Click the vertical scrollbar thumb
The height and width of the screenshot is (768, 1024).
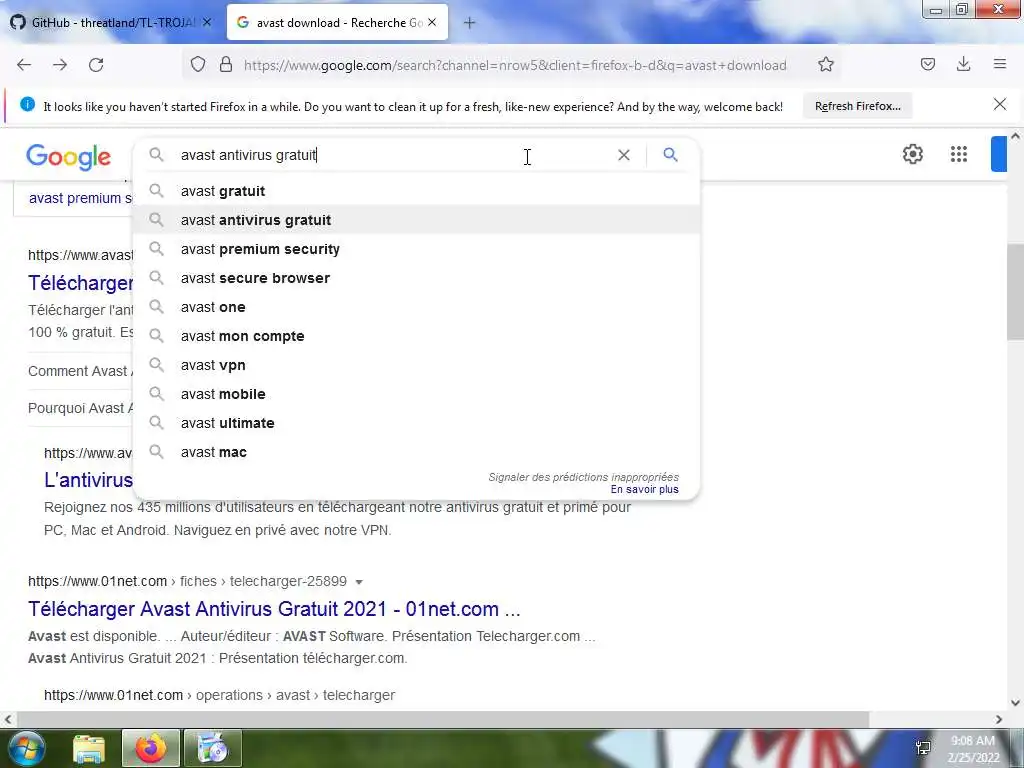[1015, 292]
